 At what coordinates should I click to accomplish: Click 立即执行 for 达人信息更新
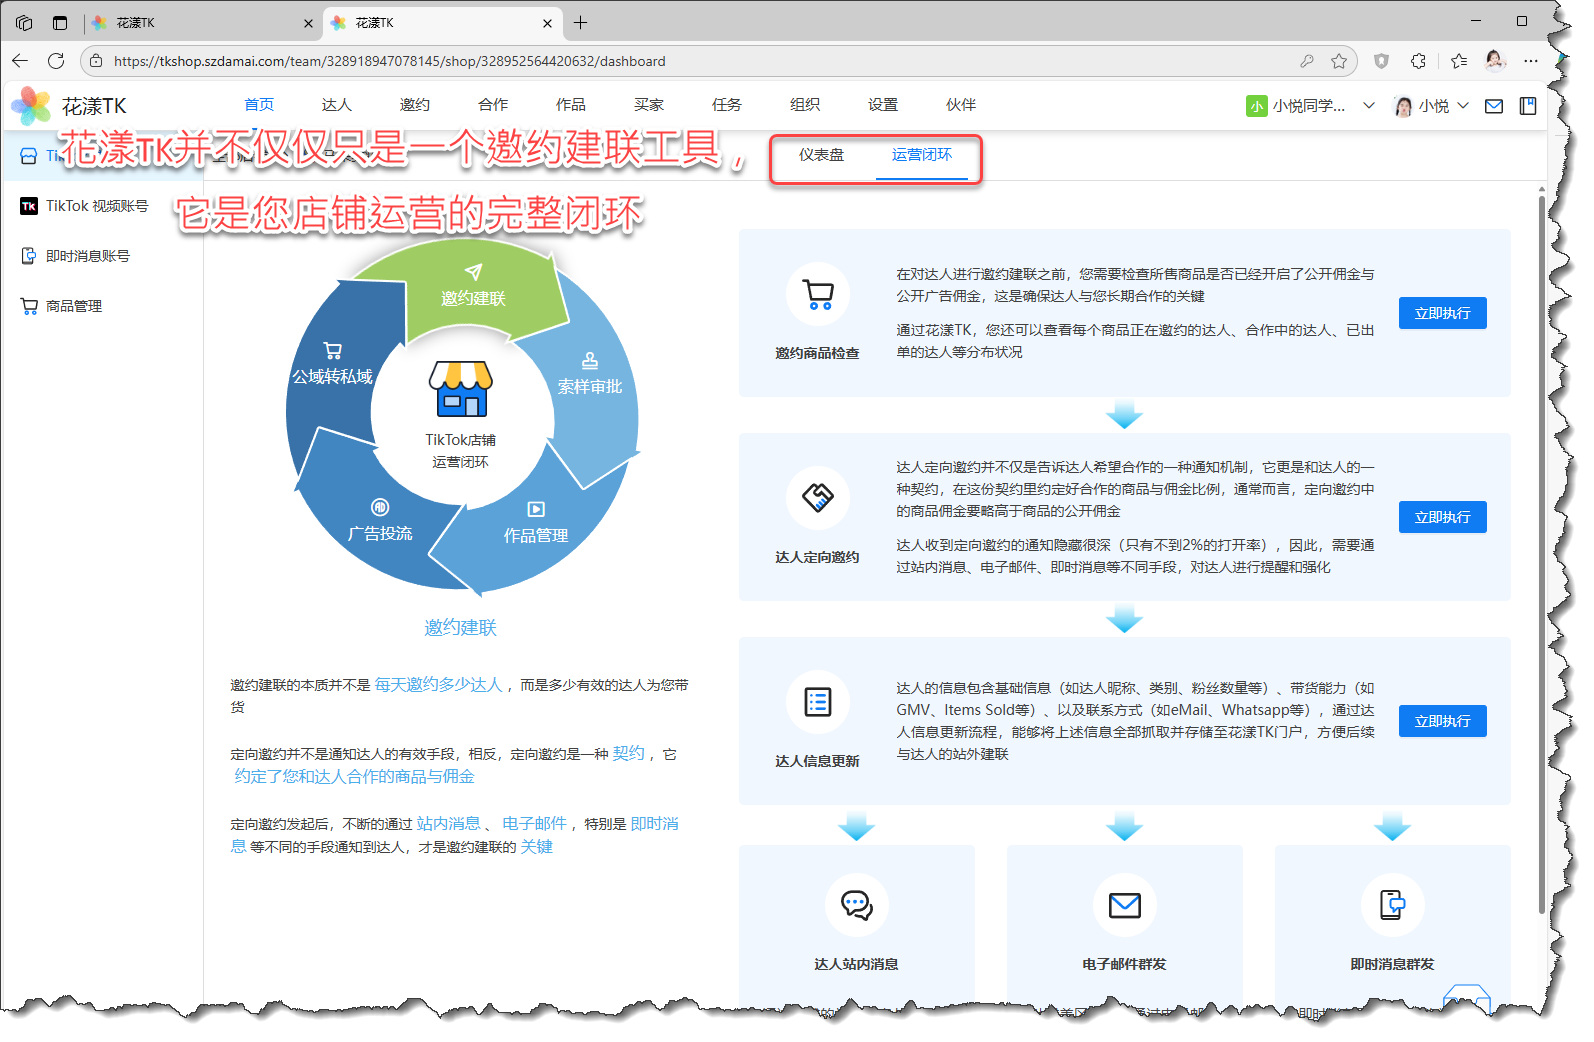tap(1441, 721)
